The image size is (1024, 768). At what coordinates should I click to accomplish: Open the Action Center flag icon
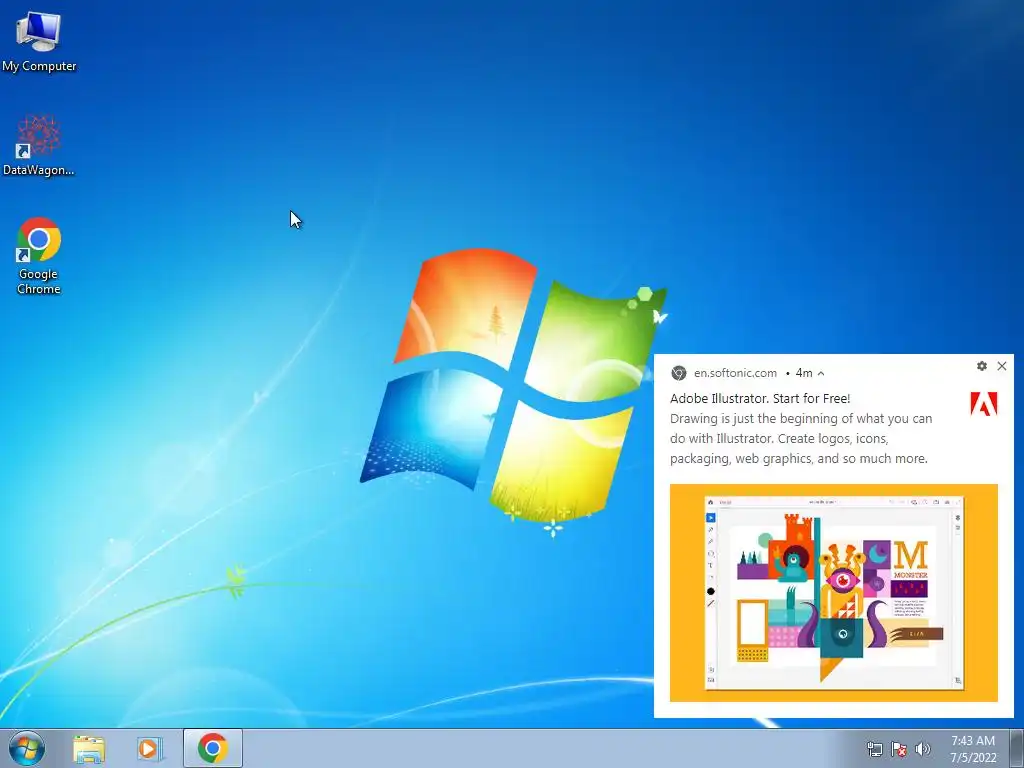(x=899, y=749)
